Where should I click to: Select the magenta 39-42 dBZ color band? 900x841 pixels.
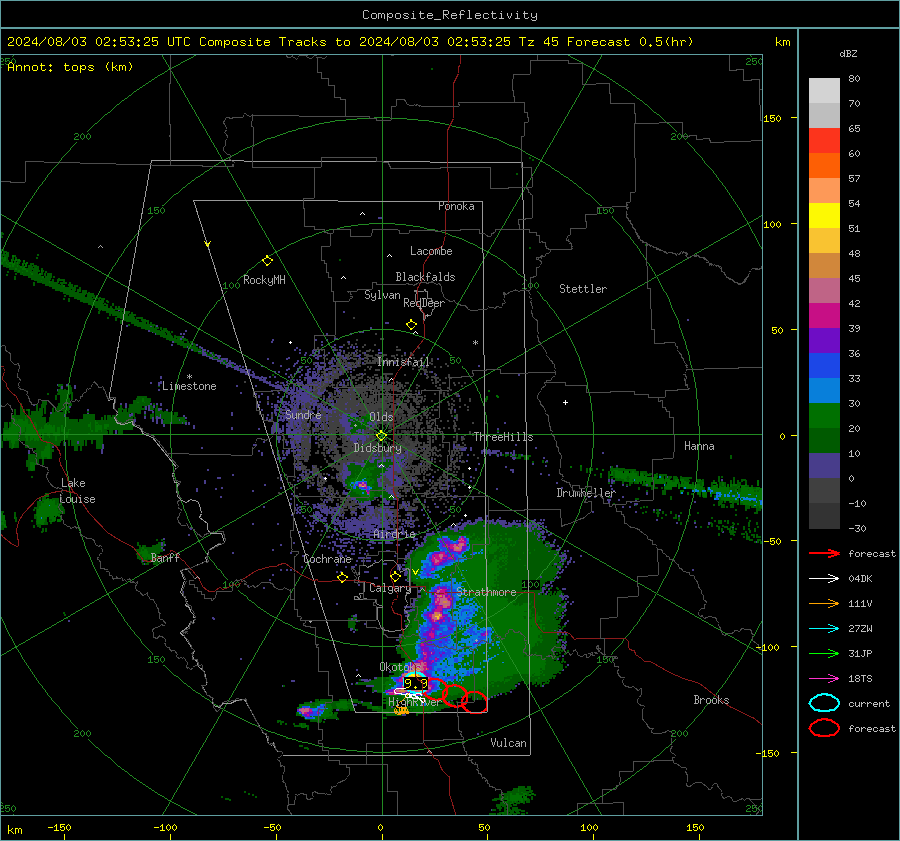(824, 316)
